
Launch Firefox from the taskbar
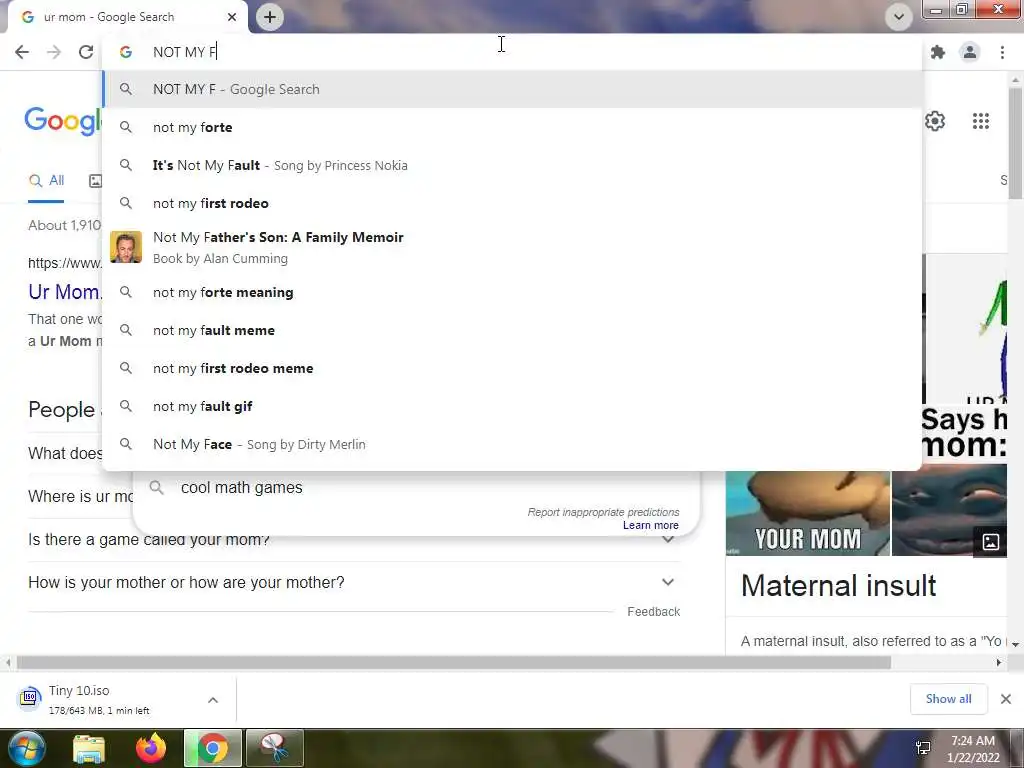(x=151, y=749)
